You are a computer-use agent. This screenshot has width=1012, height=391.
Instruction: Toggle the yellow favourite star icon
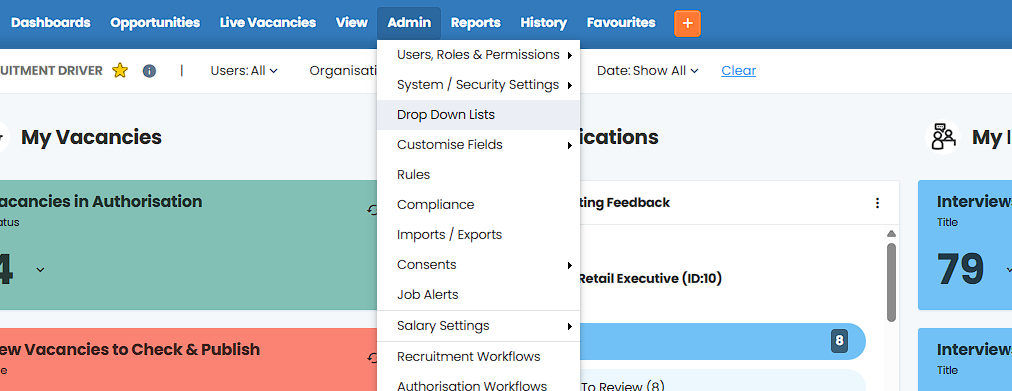coord(120,70)
